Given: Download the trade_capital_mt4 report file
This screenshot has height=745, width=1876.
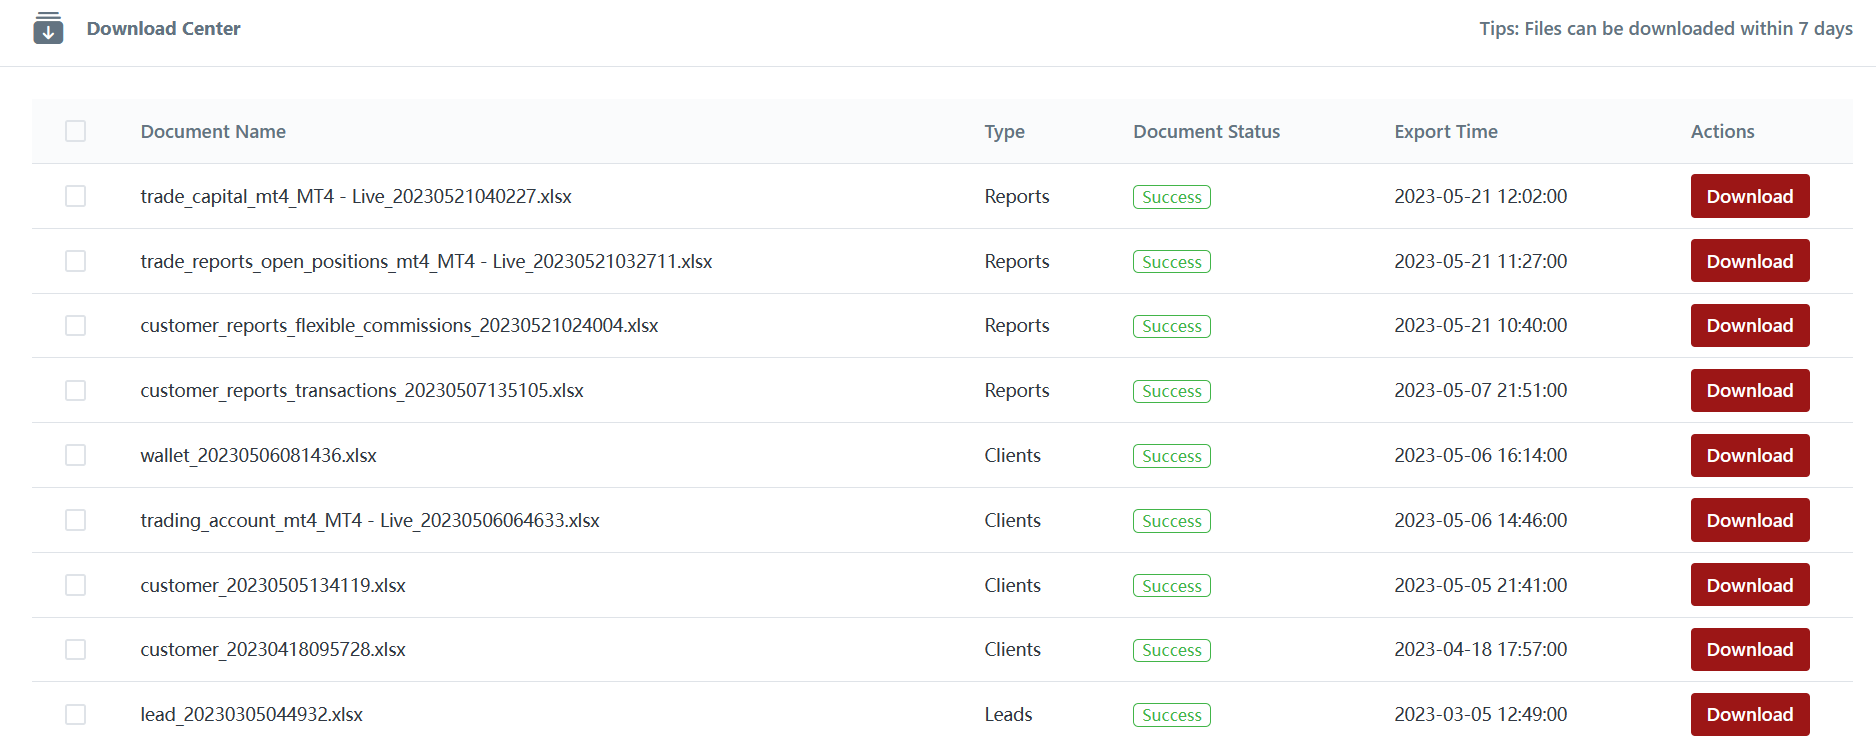Looking at the screenshot, I should (x=1749, y=196).
